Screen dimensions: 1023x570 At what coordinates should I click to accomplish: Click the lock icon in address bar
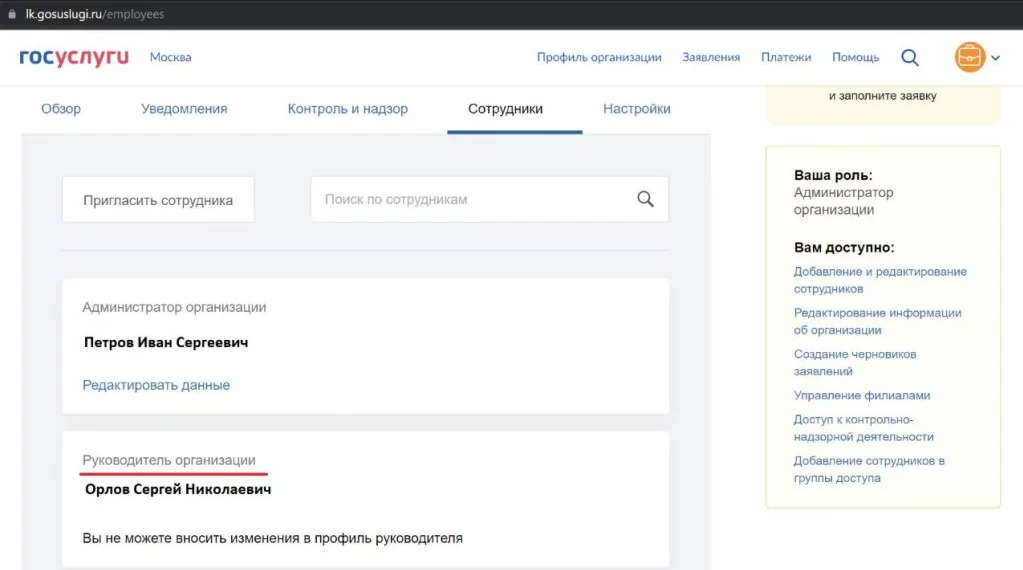12,14
